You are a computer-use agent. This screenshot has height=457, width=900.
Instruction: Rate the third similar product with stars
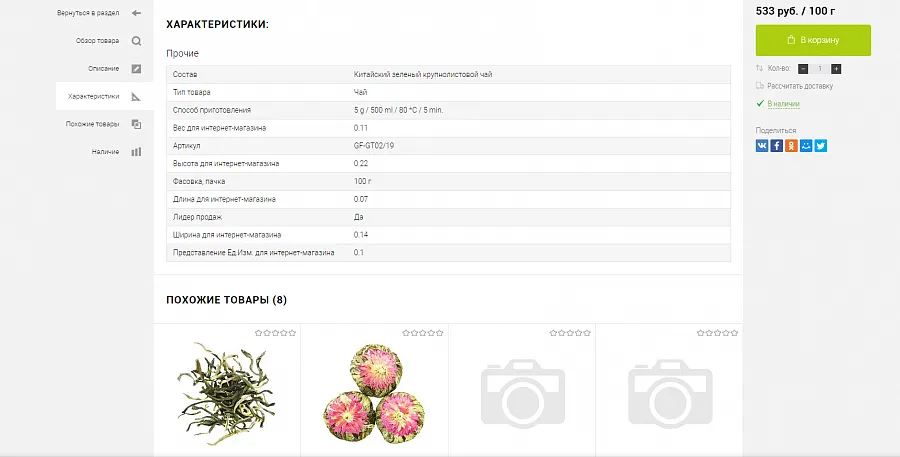[x=570, y=333]
